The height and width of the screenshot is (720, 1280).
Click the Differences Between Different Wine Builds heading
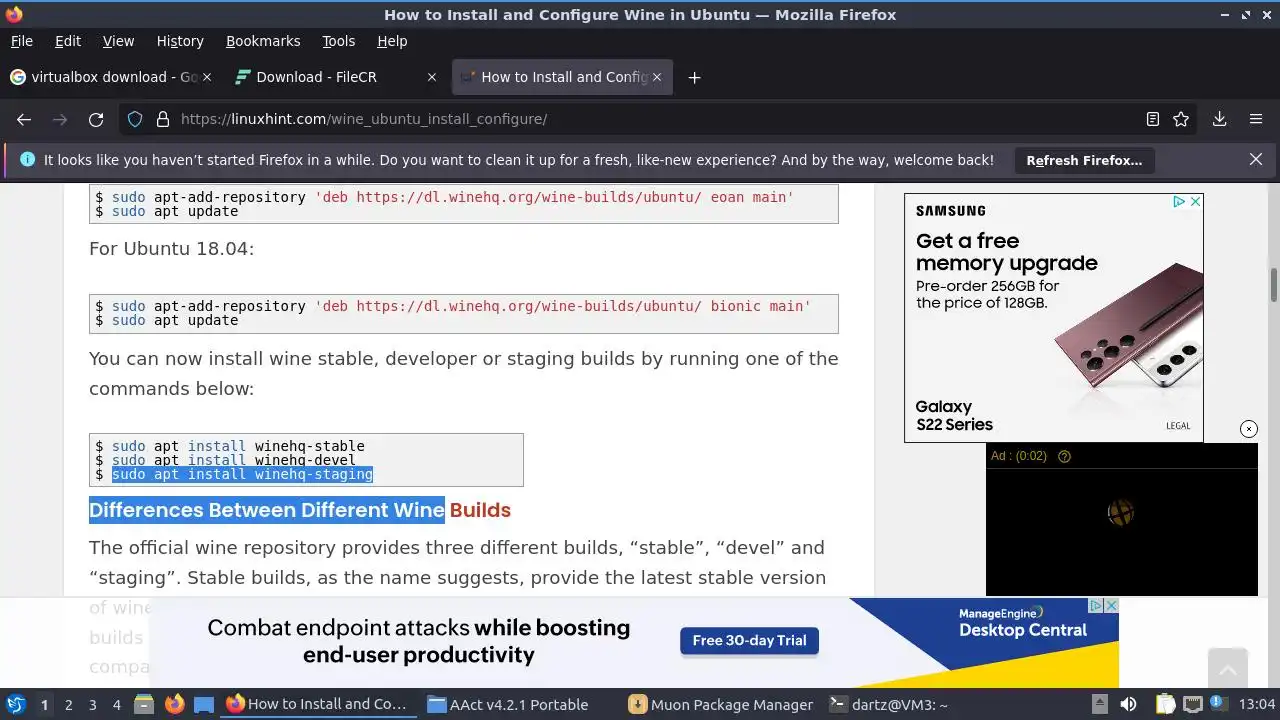tap(300, 510)
